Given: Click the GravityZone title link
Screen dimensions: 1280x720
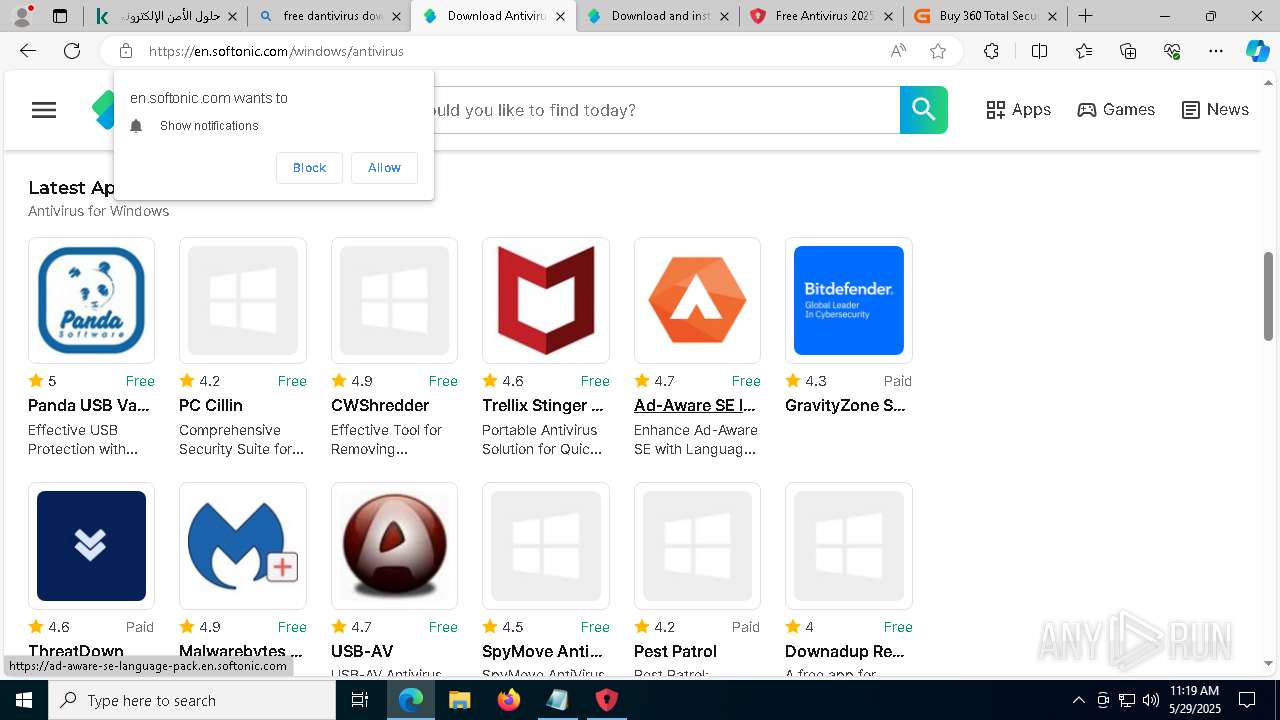Looking at the screenshot, I should pos(846,405).
